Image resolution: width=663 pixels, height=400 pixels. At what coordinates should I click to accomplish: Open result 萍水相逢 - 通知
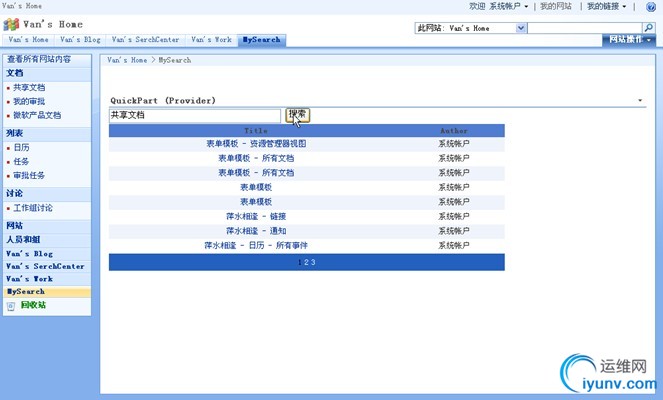click(256, 231)
